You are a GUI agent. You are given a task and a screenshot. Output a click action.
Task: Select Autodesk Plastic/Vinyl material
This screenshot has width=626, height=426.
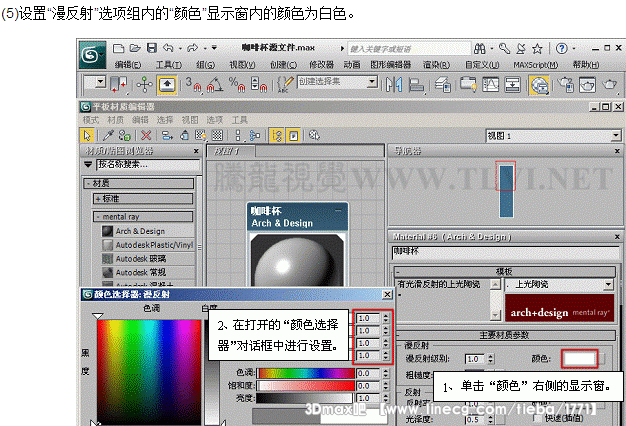tap(148, 245)
